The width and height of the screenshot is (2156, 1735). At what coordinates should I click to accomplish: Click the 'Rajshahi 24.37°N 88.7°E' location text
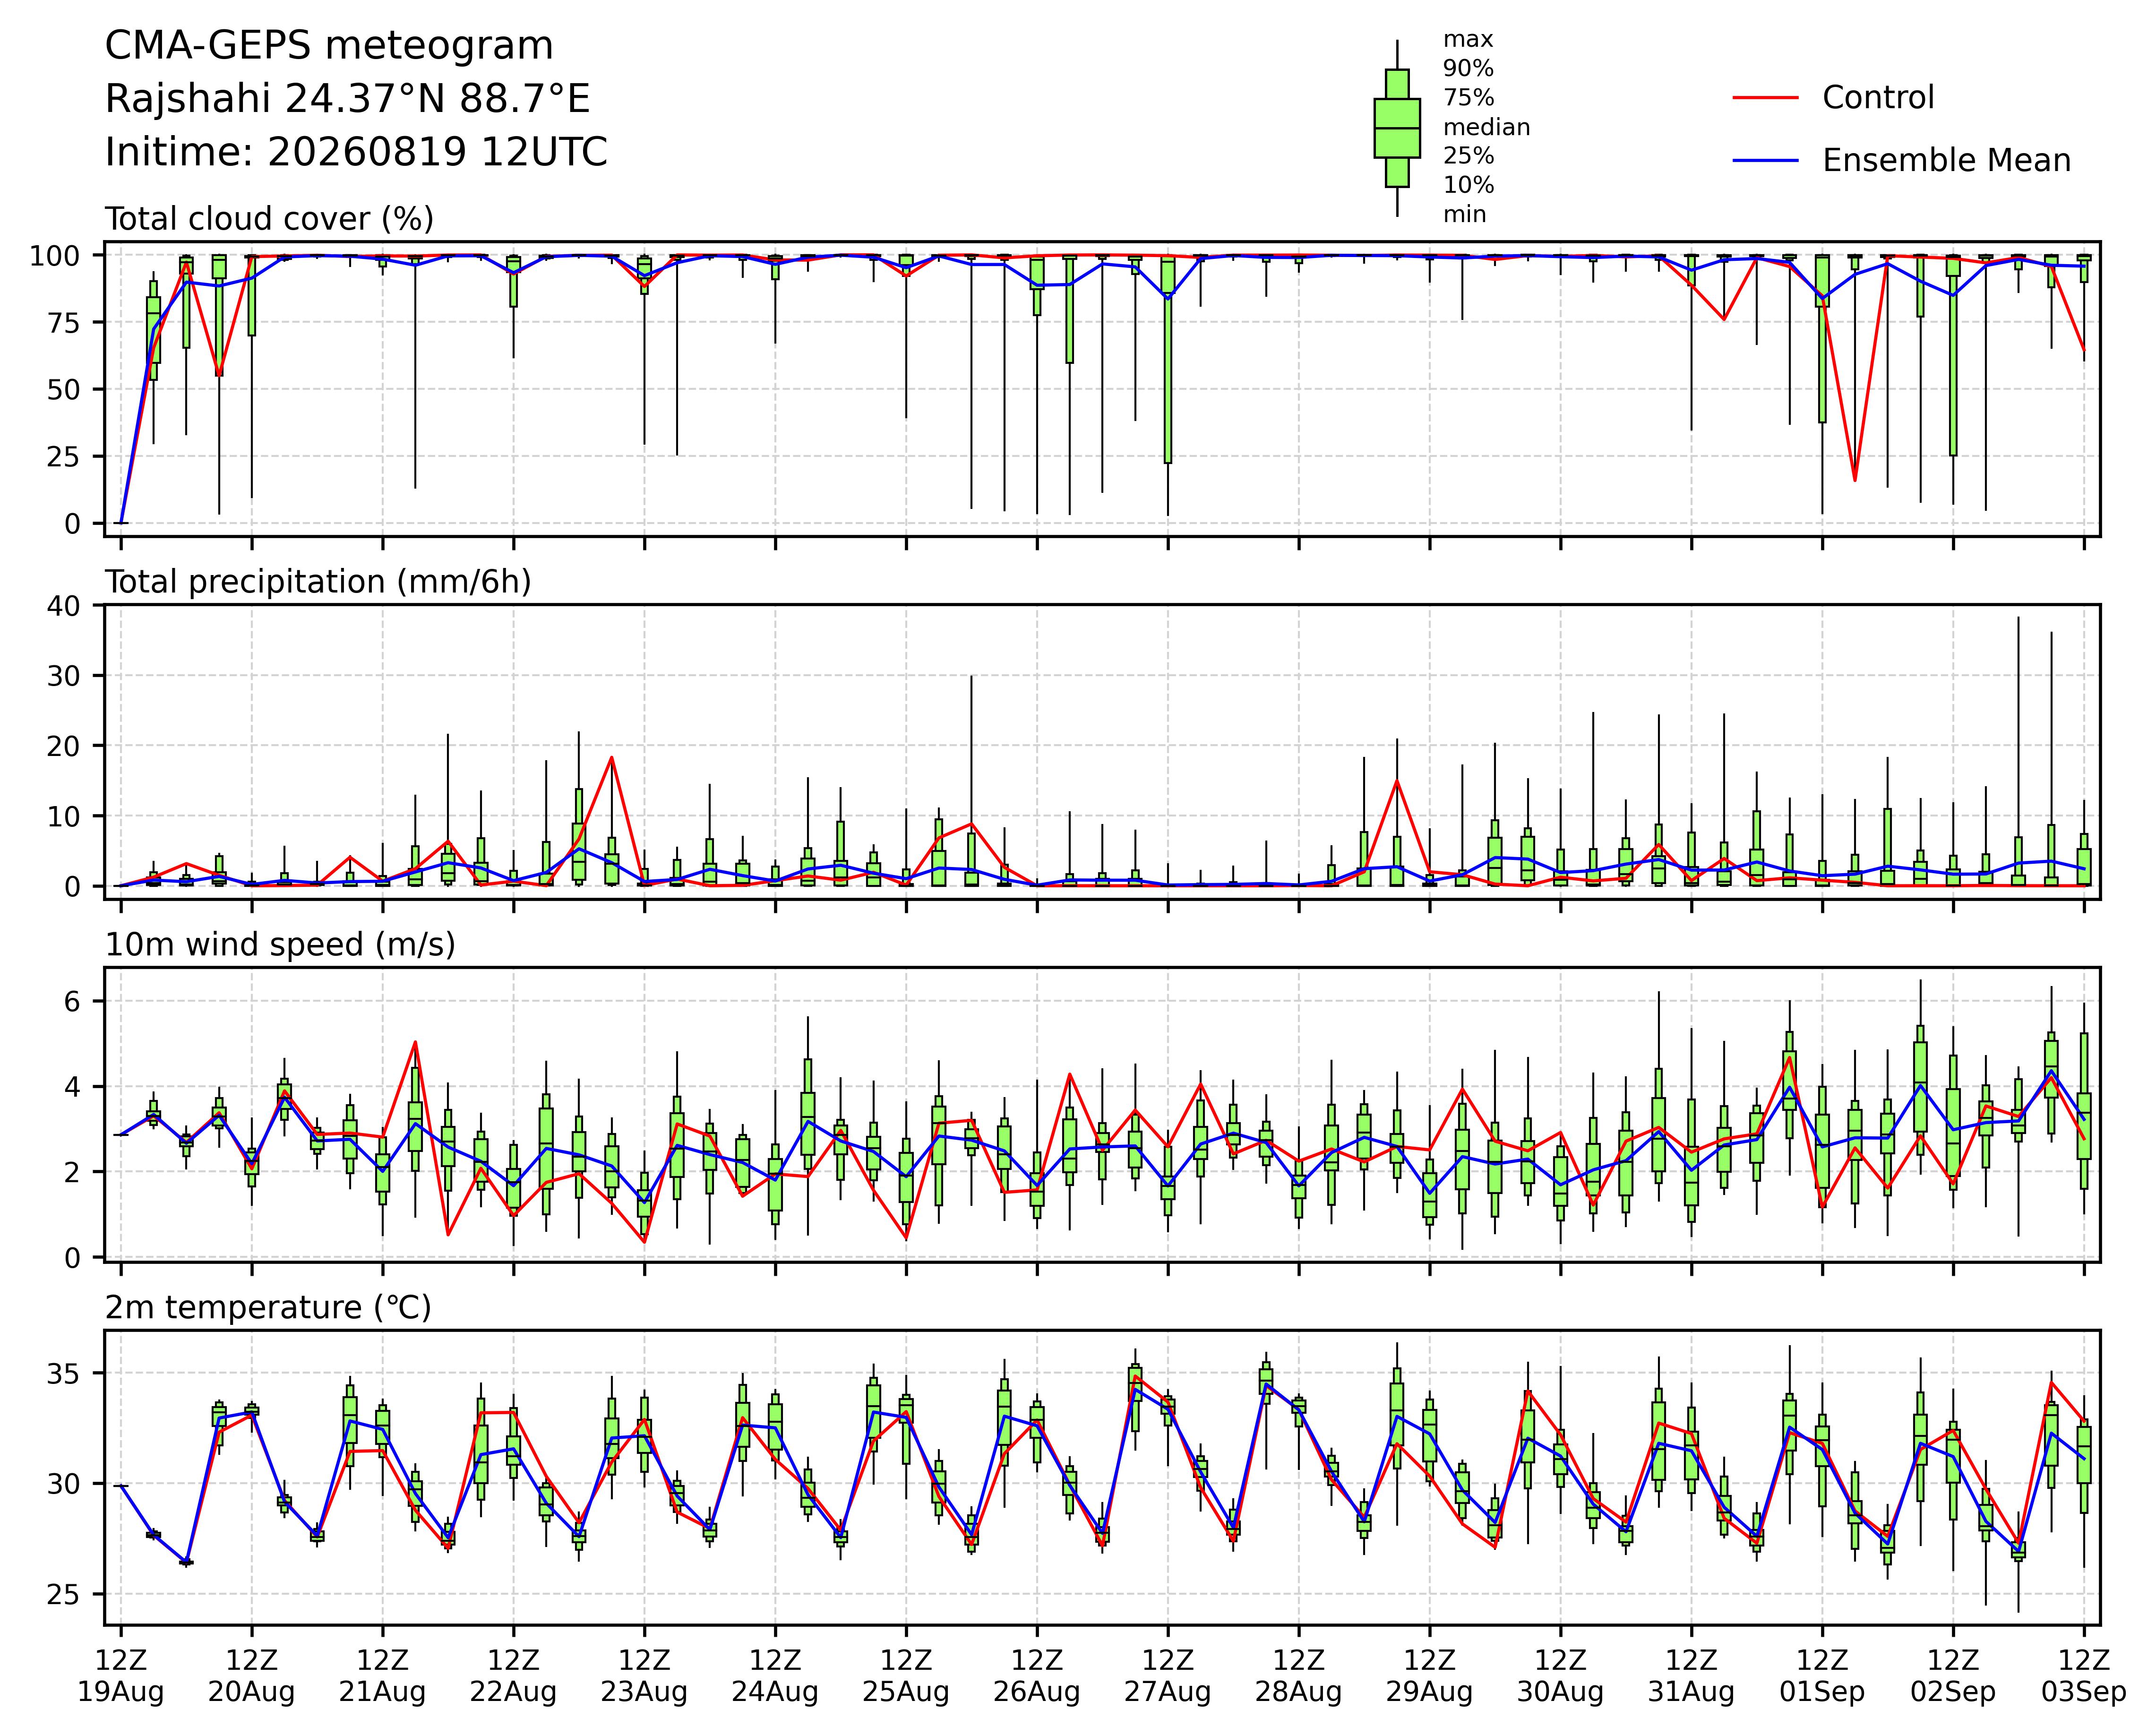click(348, 100)
